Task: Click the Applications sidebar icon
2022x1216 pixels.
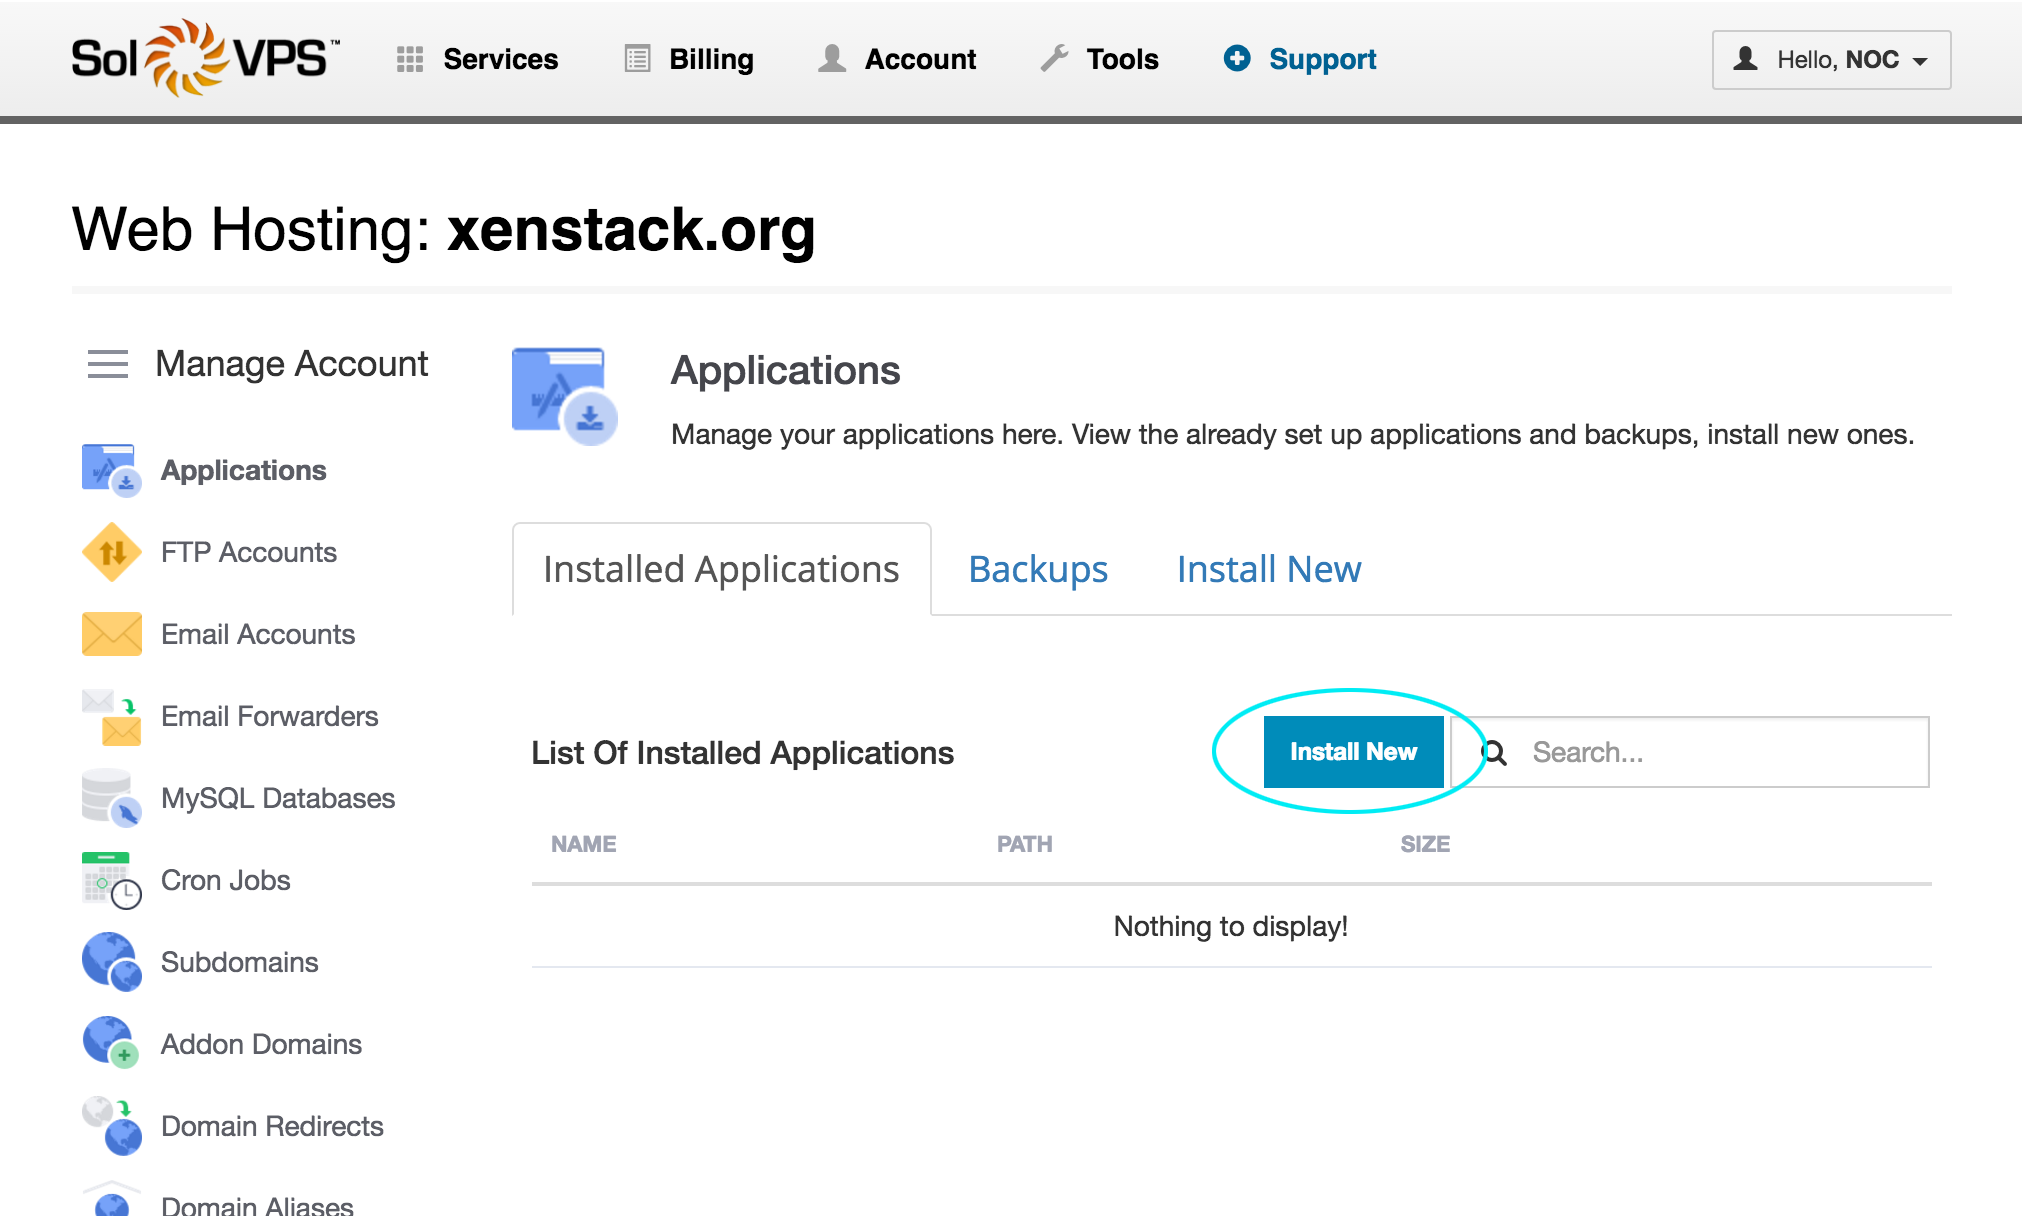Action: point(111,470)
